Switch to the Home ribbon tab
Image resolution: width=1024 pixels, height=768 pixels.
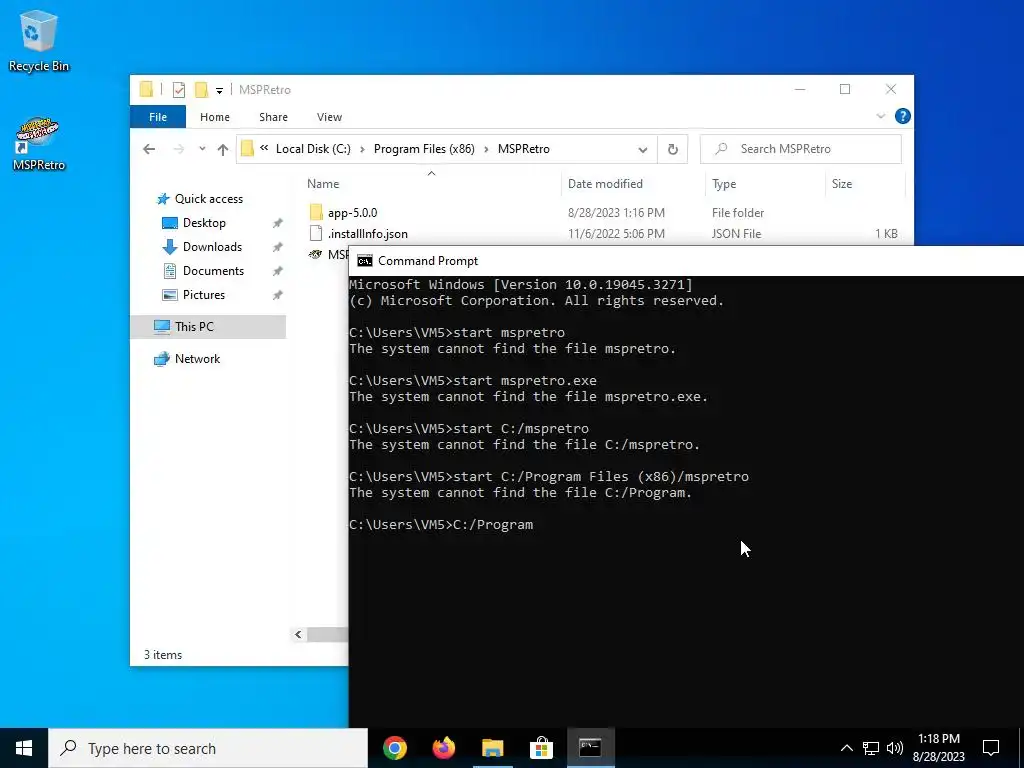tap(215, 117)
